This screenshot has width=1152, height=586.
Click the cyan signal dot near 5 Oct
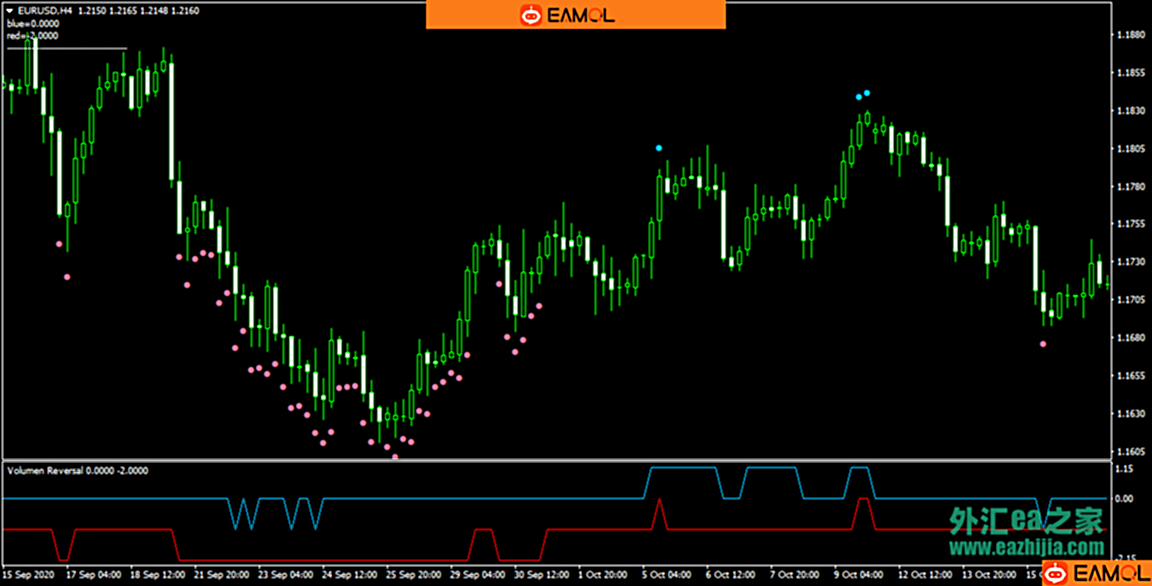pos(659,148)
